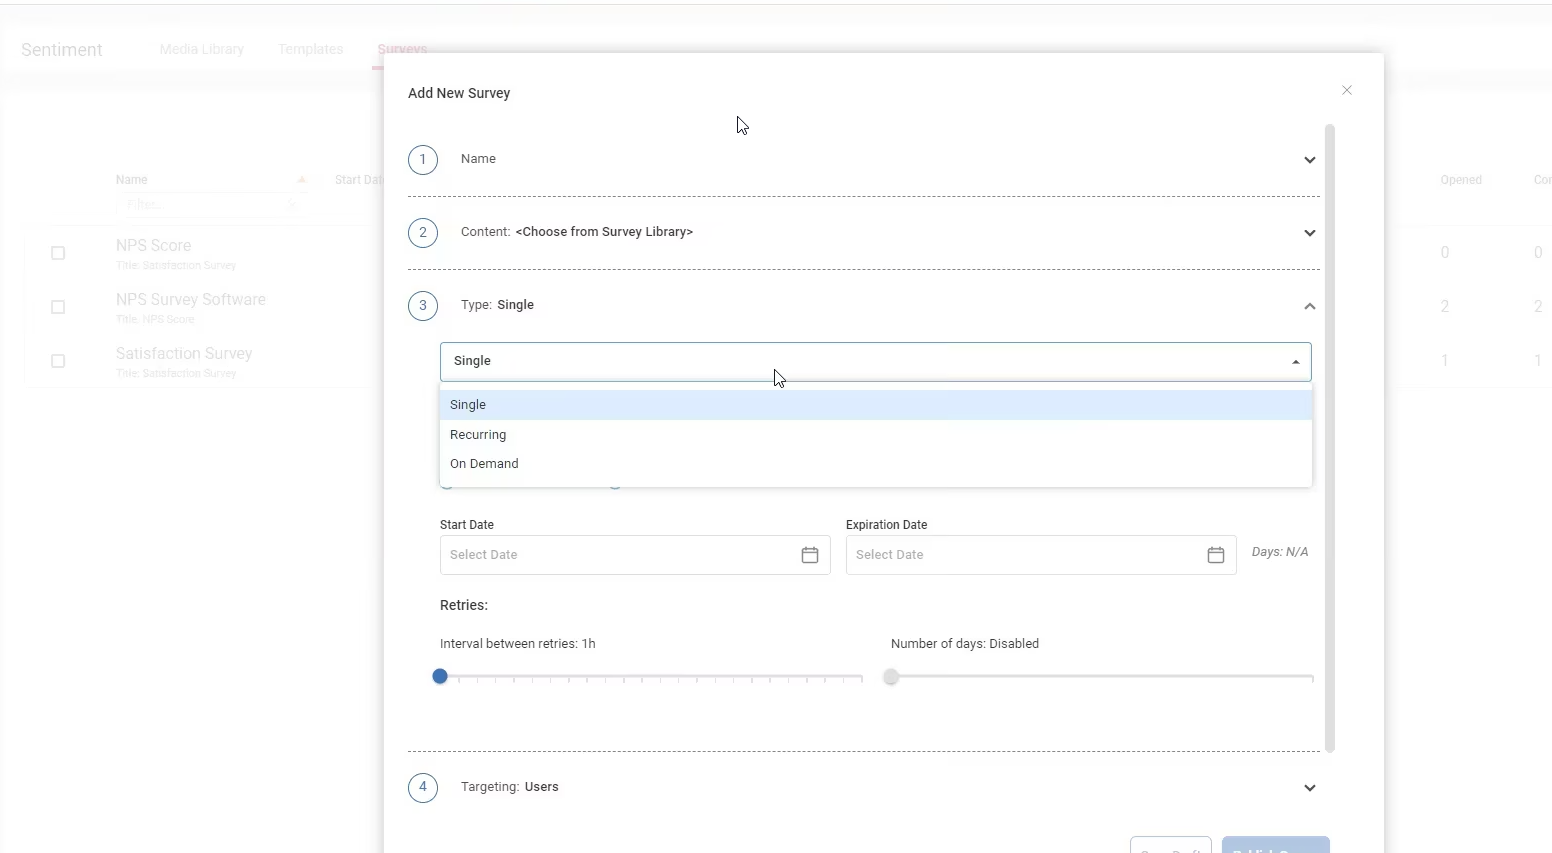Click the step 2 circle icon
The image size is (1552, 853).
(423, 233)
